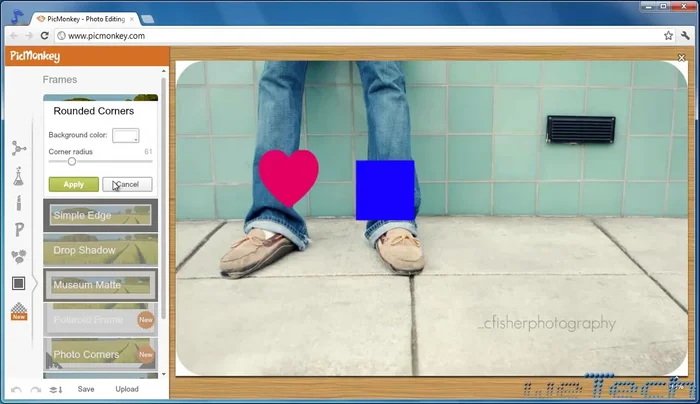
Task: Open the Overlays shapes tool
Action: [x=19, y=257]
